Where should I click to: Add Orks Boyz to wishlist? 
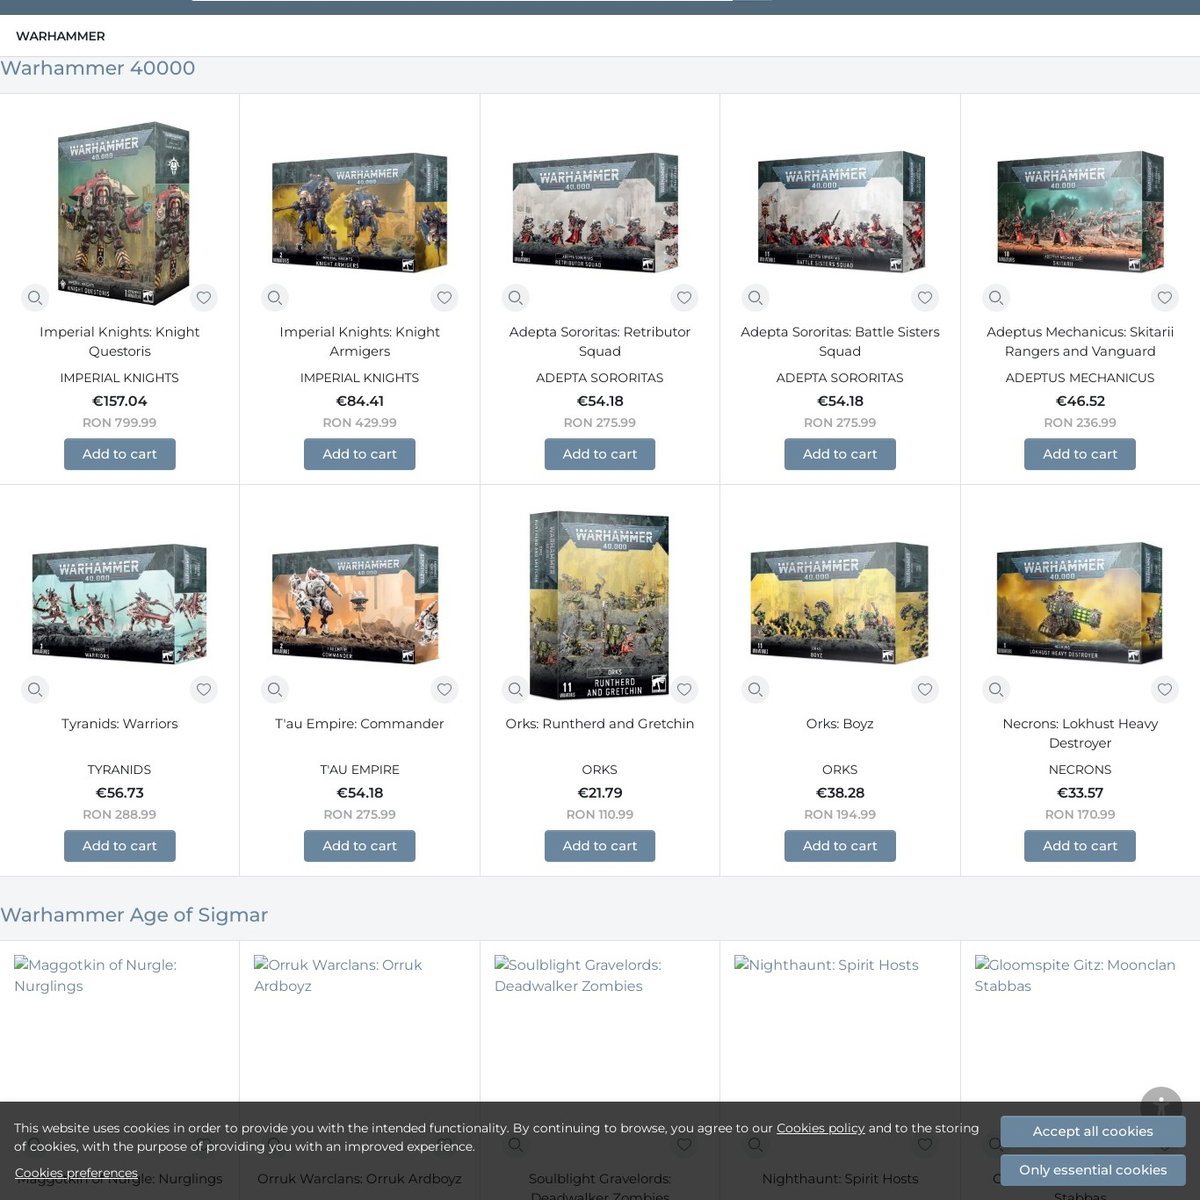925,689
